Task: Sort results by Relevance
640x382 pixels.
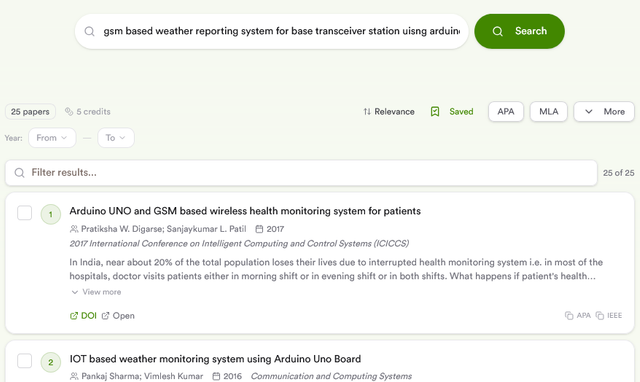Action: point(389,111)
